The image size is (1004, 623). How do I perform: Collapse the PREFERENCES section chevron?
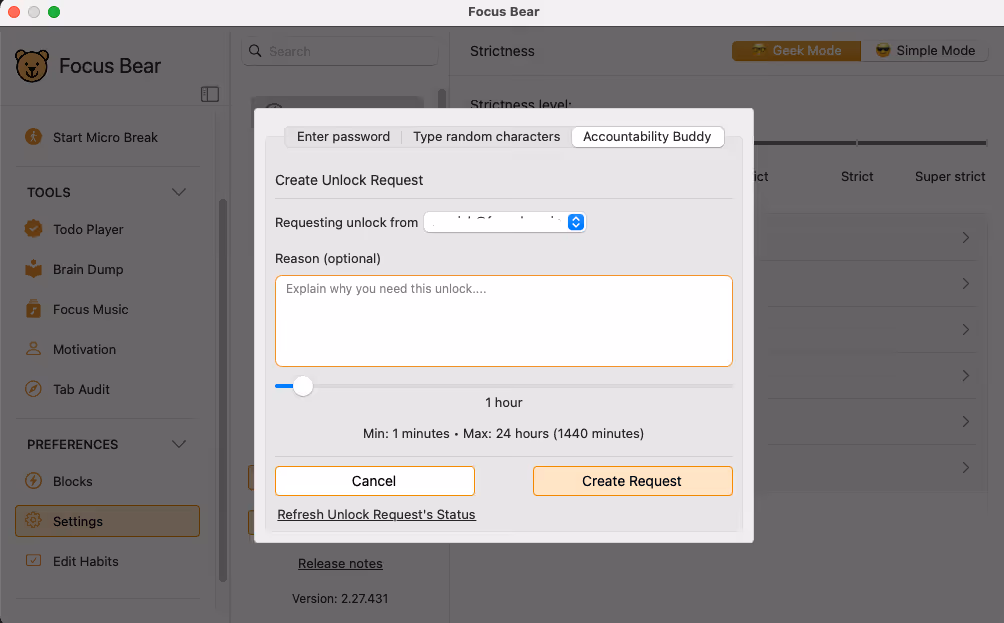coord(179,444)
